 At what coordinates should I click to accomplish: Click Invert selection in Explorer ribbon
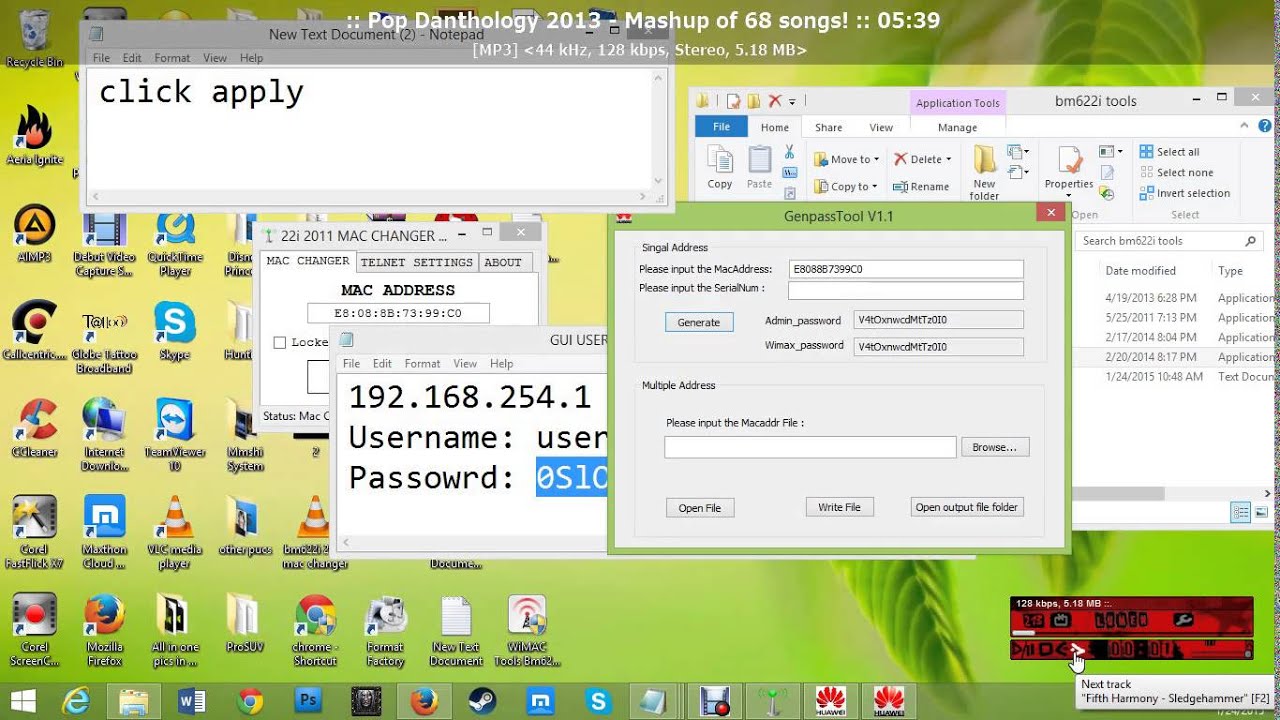click(1185, 193)
